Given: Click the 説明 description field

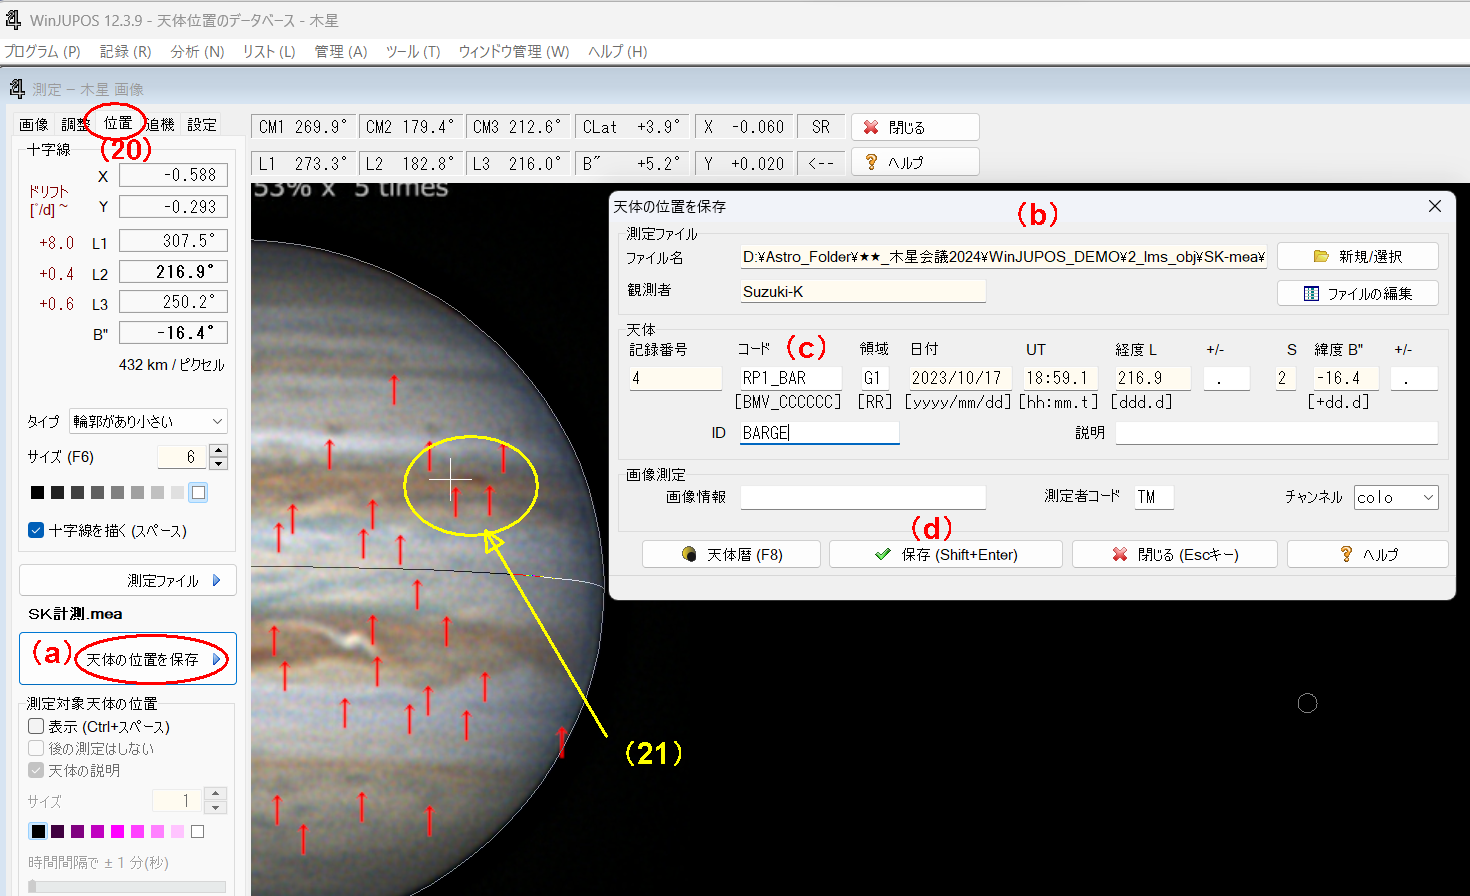Looking at the screenshot, I should point(1276,433).
